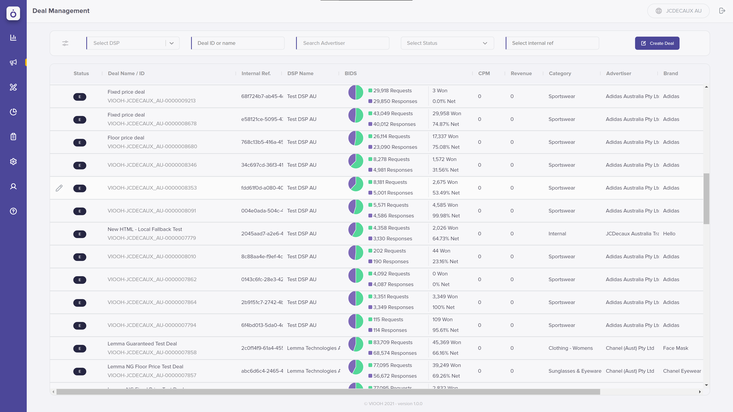Open the tools sidebar icon
The height and width of the screenshot is (412, 733).
click(x=13, y=87)
